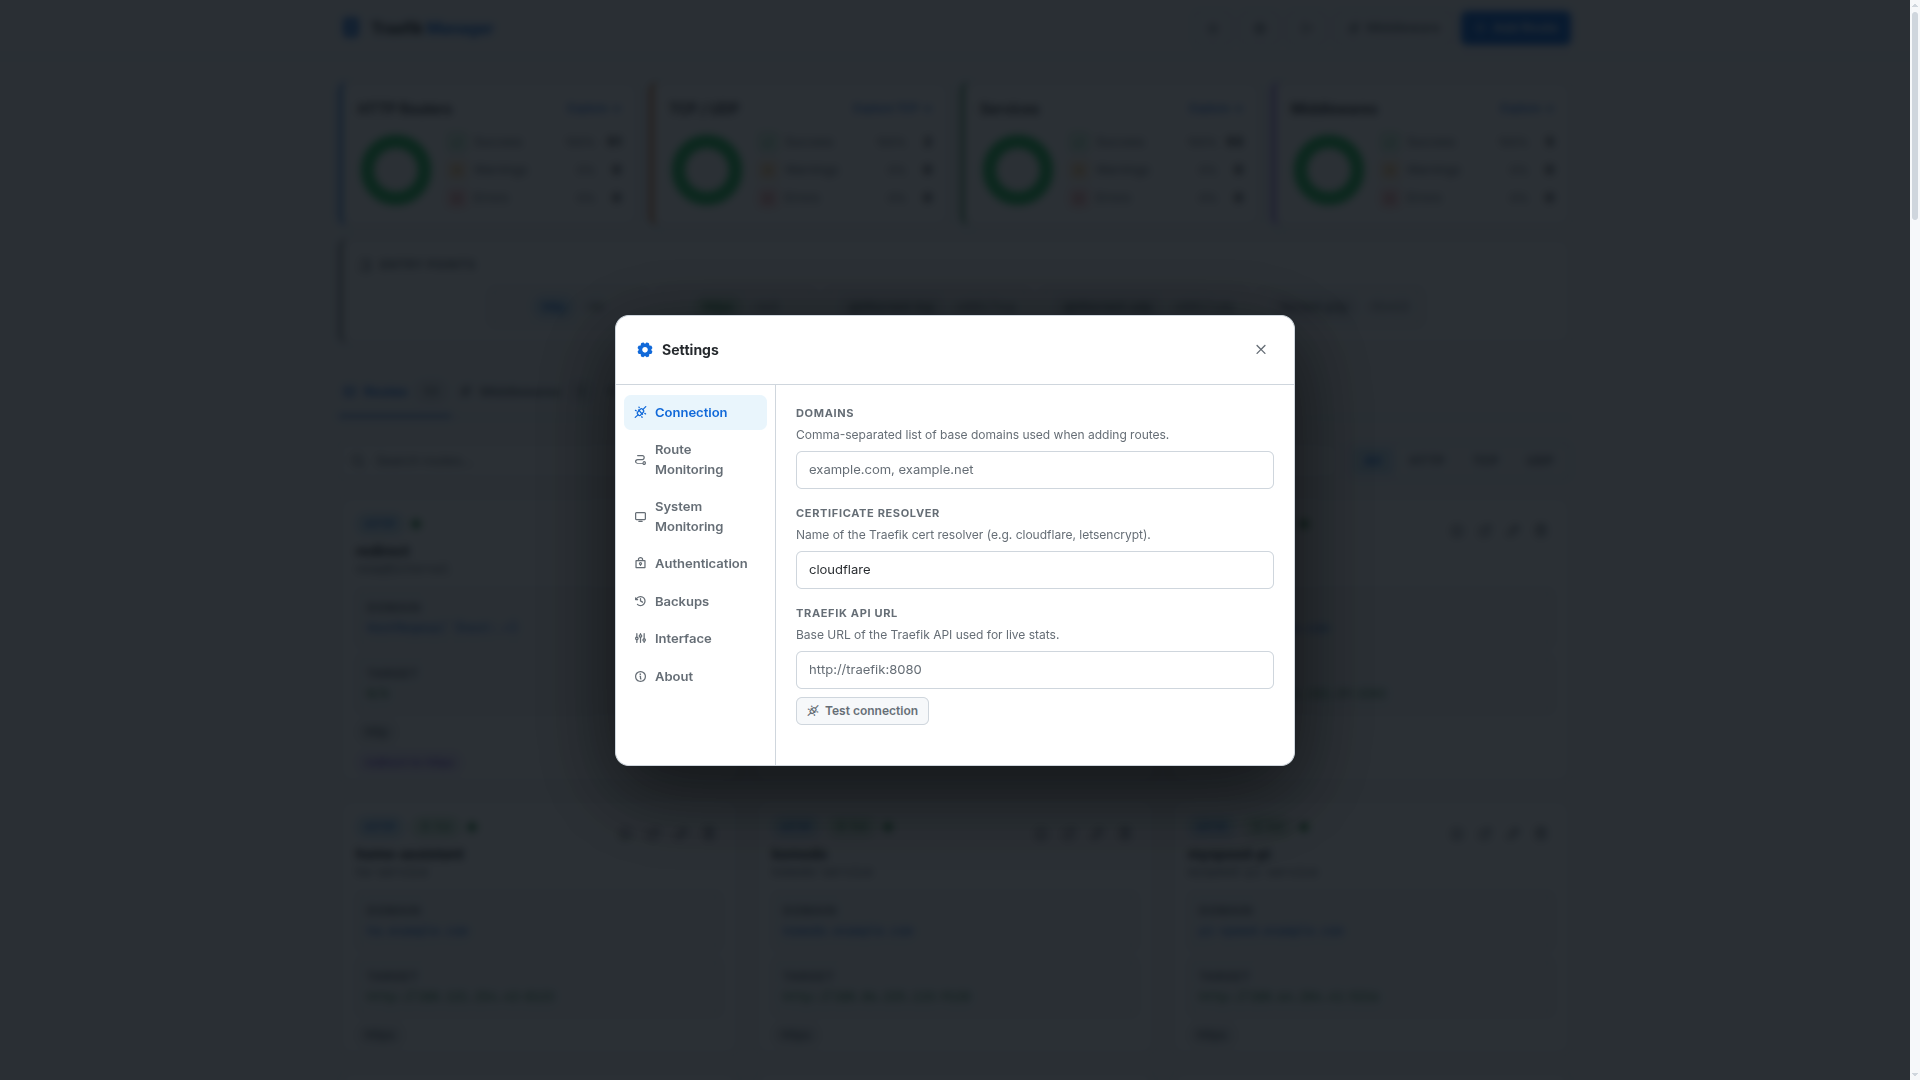Open the Interface settings panel
Viewport: 1920px width, 1080px height.
(683, 638)
